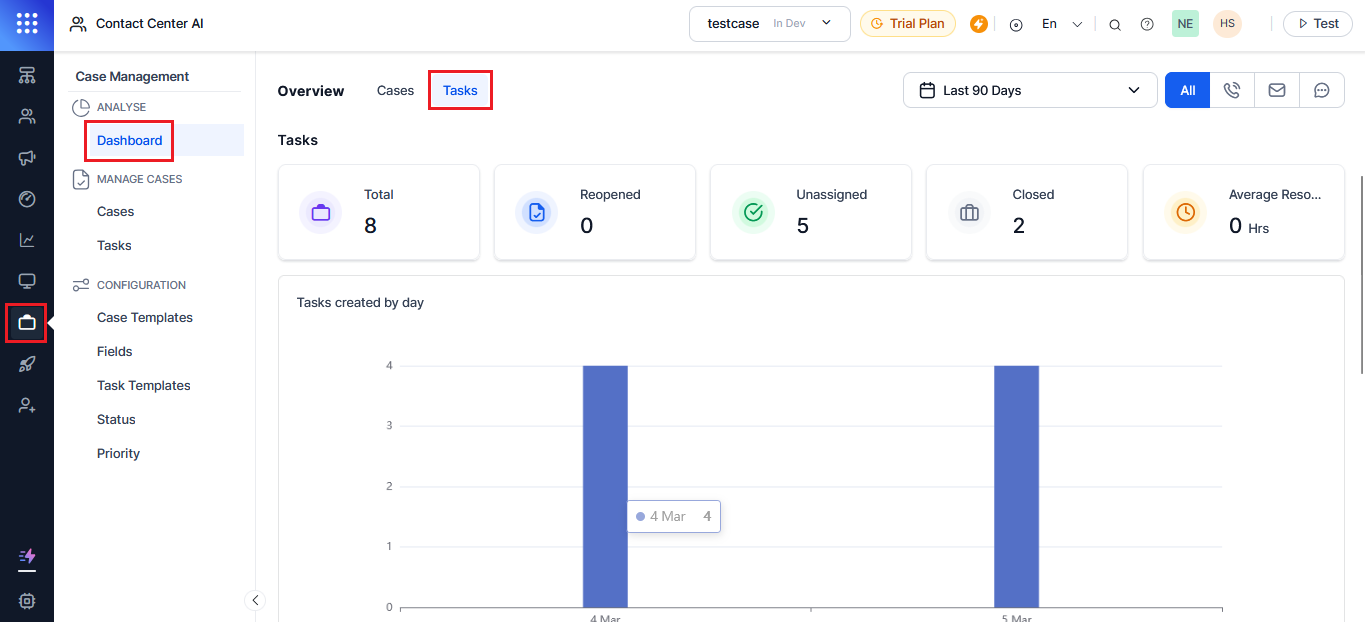Click the Test button in the top bar
Image resolution: width=1365 pixels, height=622 pixels.
pyautogui.click(x=1317, y=23)
